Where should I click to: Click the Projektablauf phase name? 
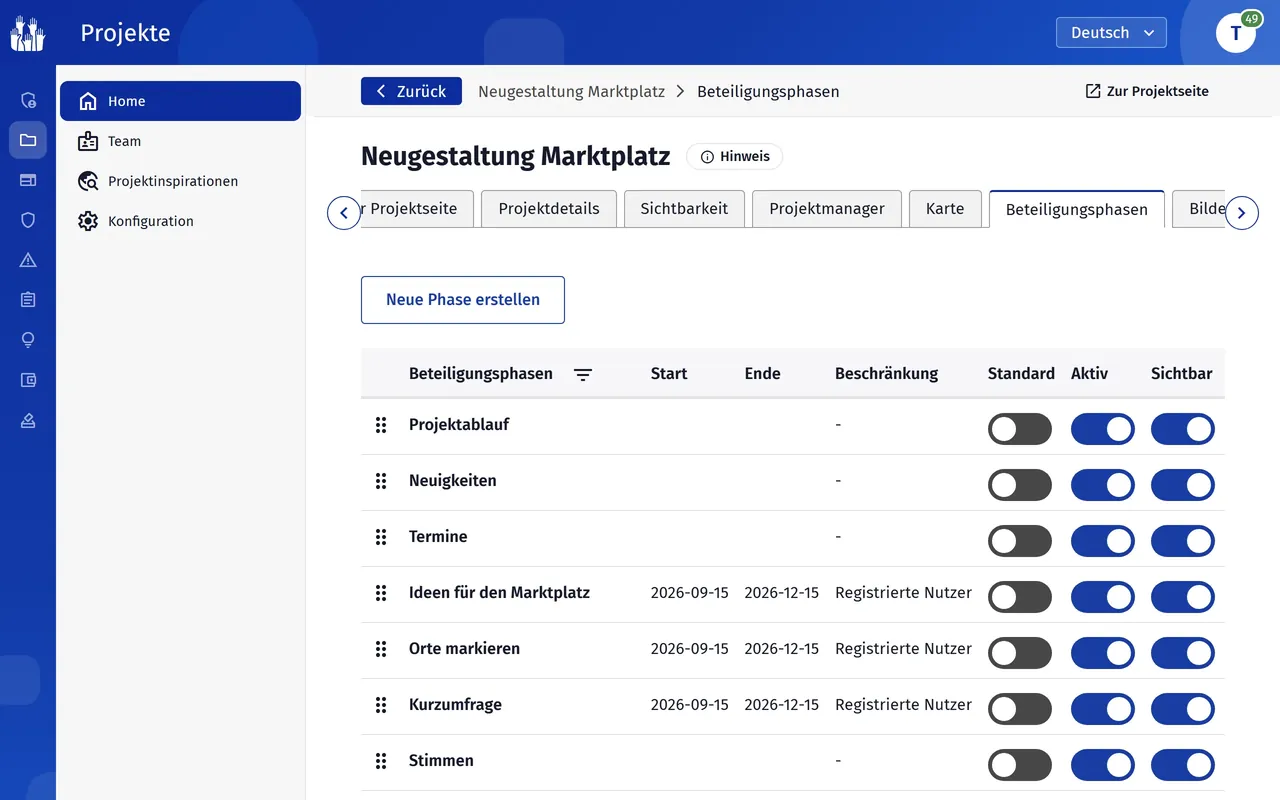coord(459,425)
